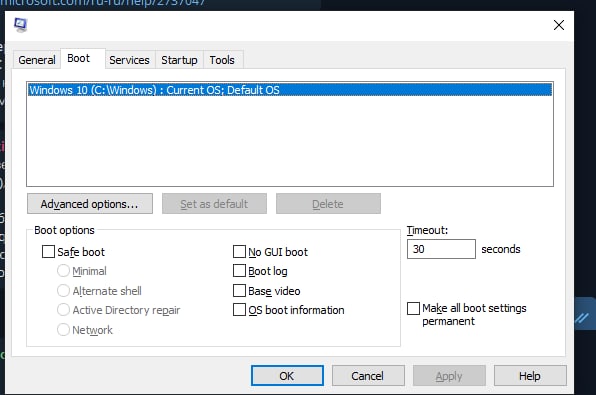Image resolution: width=596 pixels, height=395 pixels.
Task: Confirm with the OK button
Action: (287, 376)
